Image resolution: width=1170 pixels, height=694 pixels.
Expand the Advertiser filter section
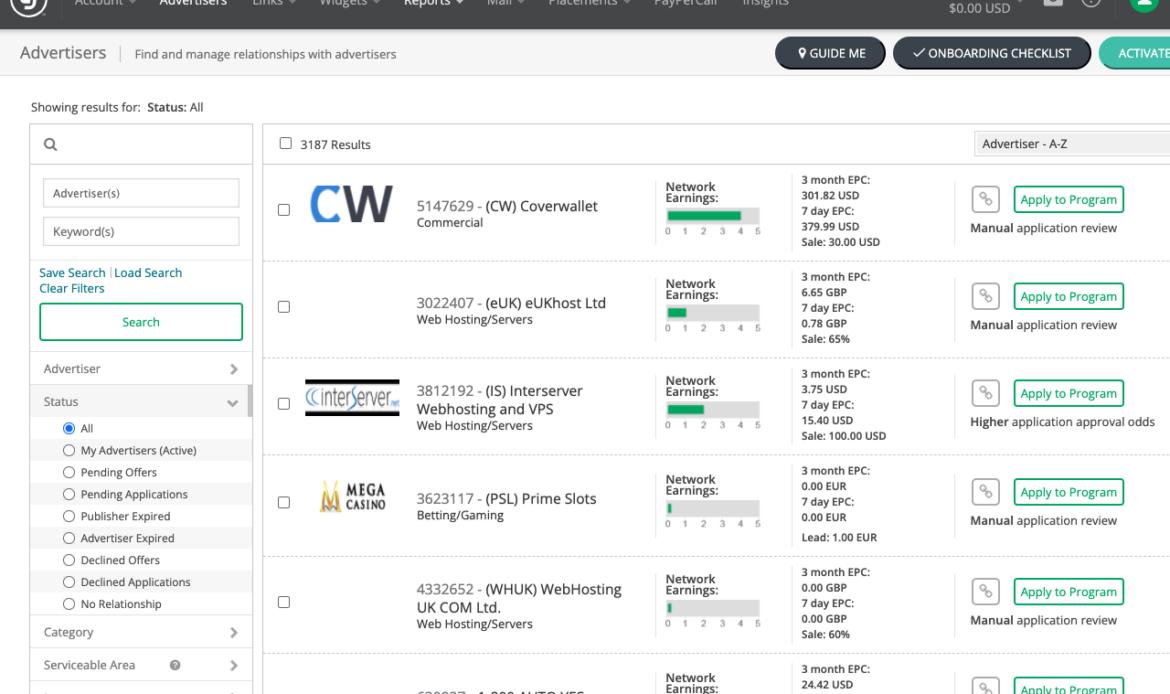140,369
